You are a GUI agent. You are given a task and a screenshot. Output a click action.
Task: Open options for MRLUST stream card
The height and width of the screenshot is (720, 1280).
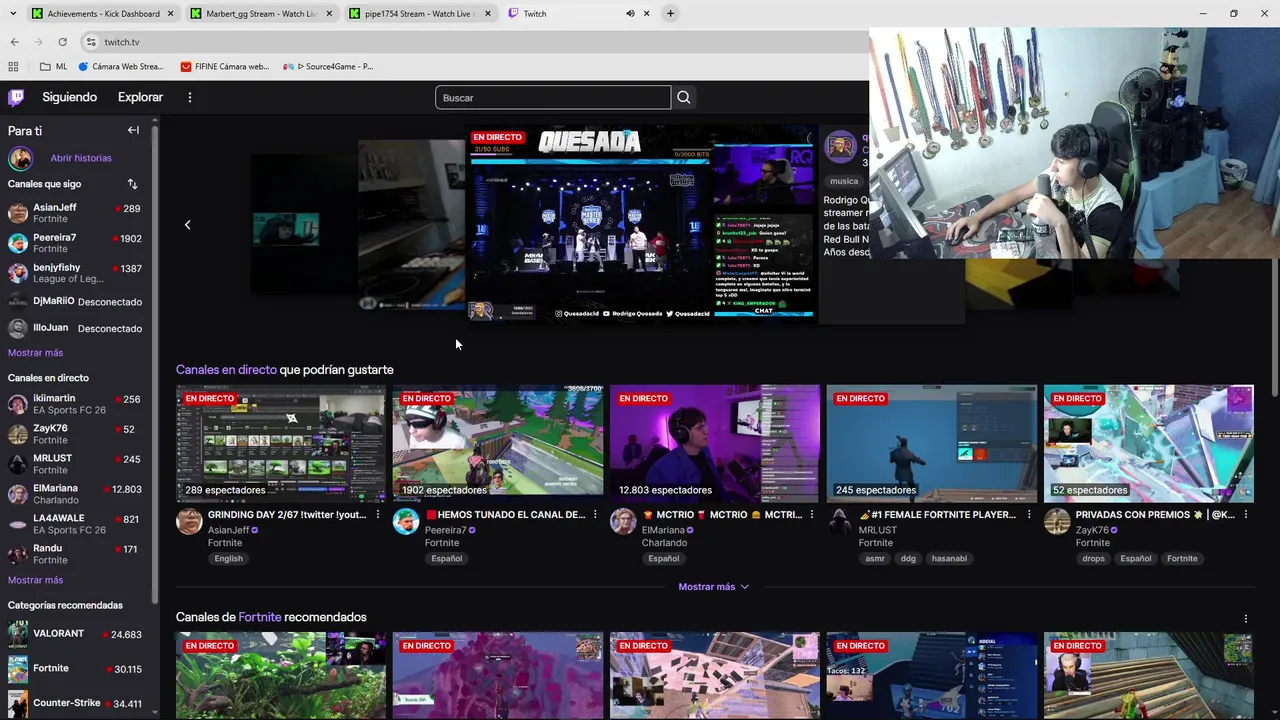tap(1029, 514)
